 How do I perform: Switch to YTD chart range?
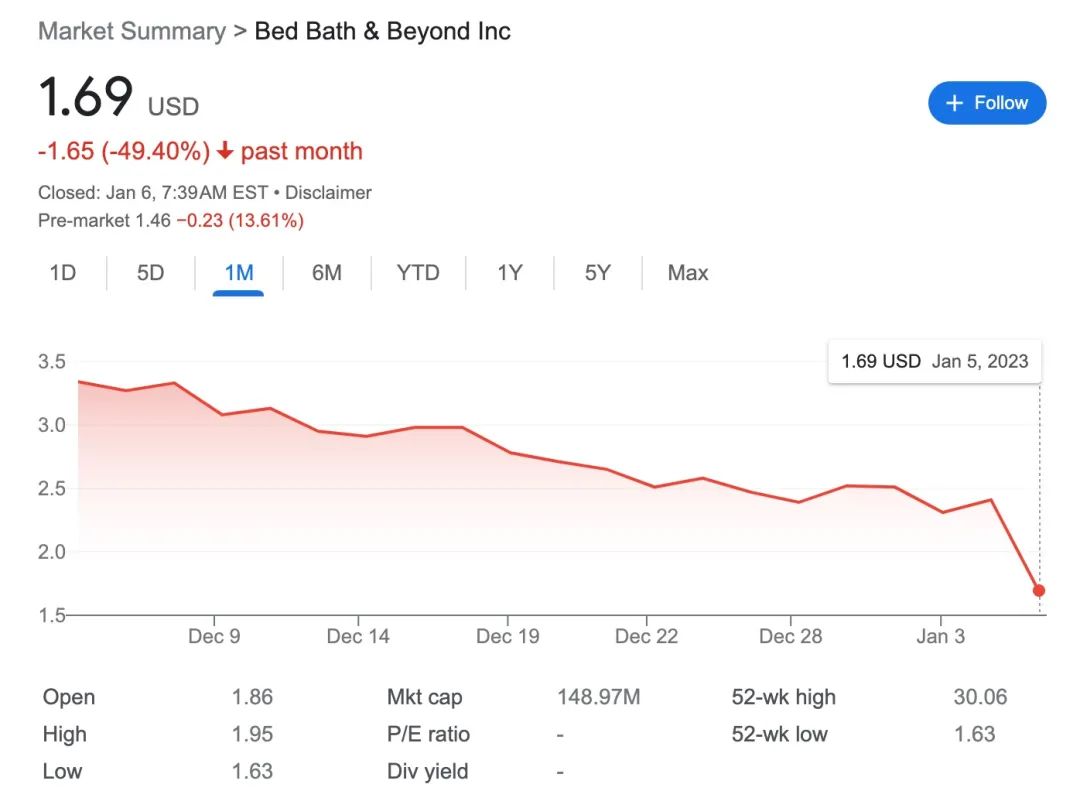[x=417, y=273]
